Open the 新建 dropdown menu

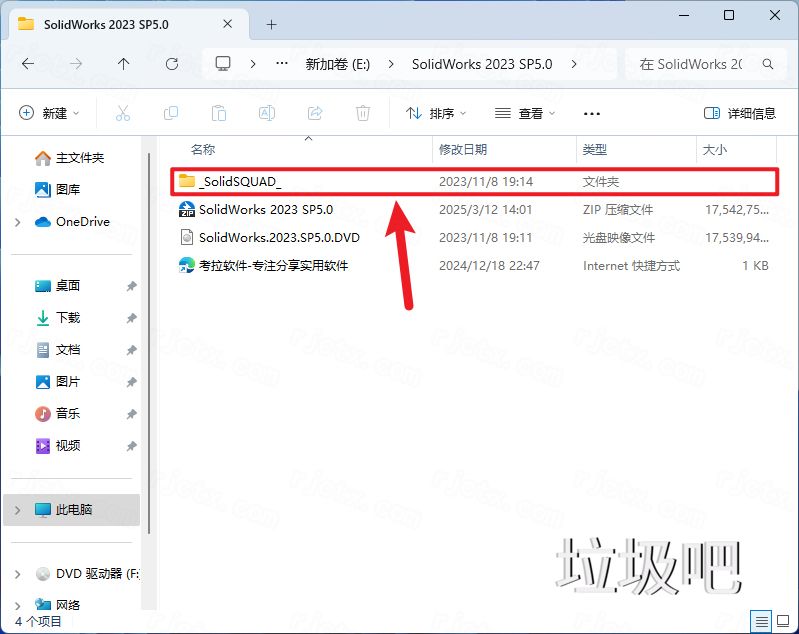coord(49,113)
